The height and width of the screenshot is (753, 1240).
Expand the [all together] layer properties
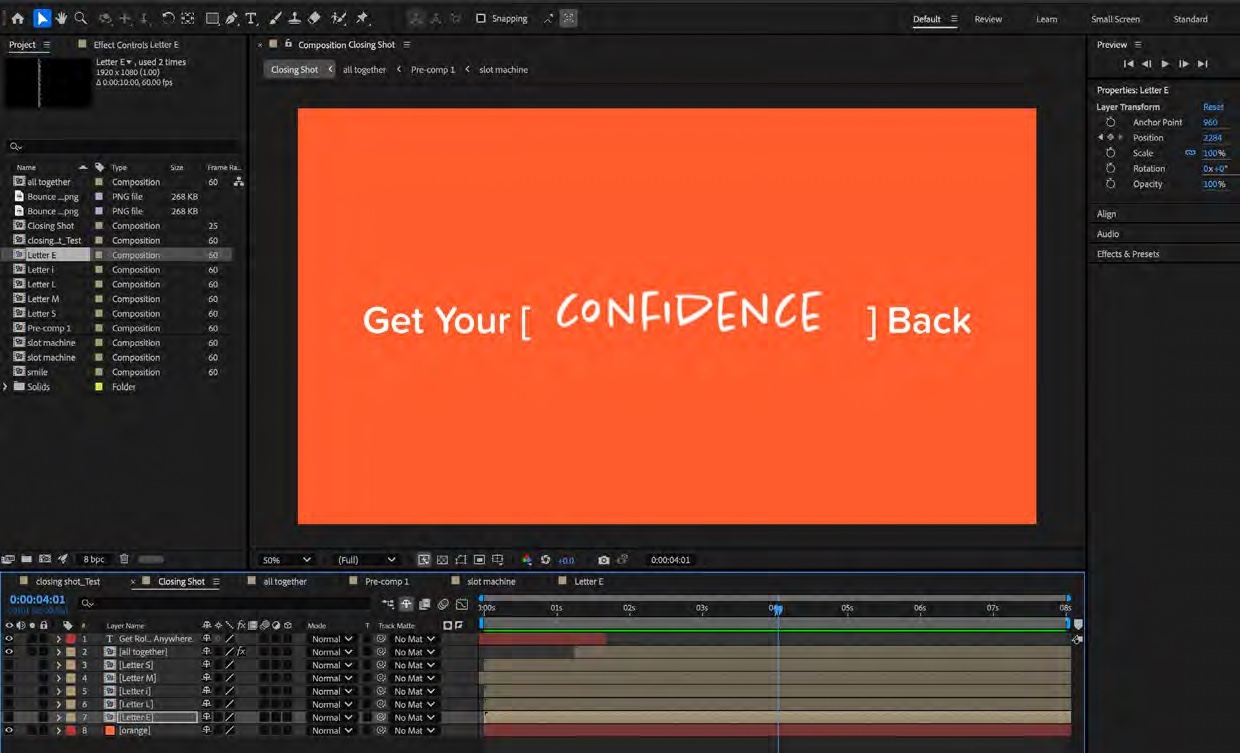click(x=58, y=651)
